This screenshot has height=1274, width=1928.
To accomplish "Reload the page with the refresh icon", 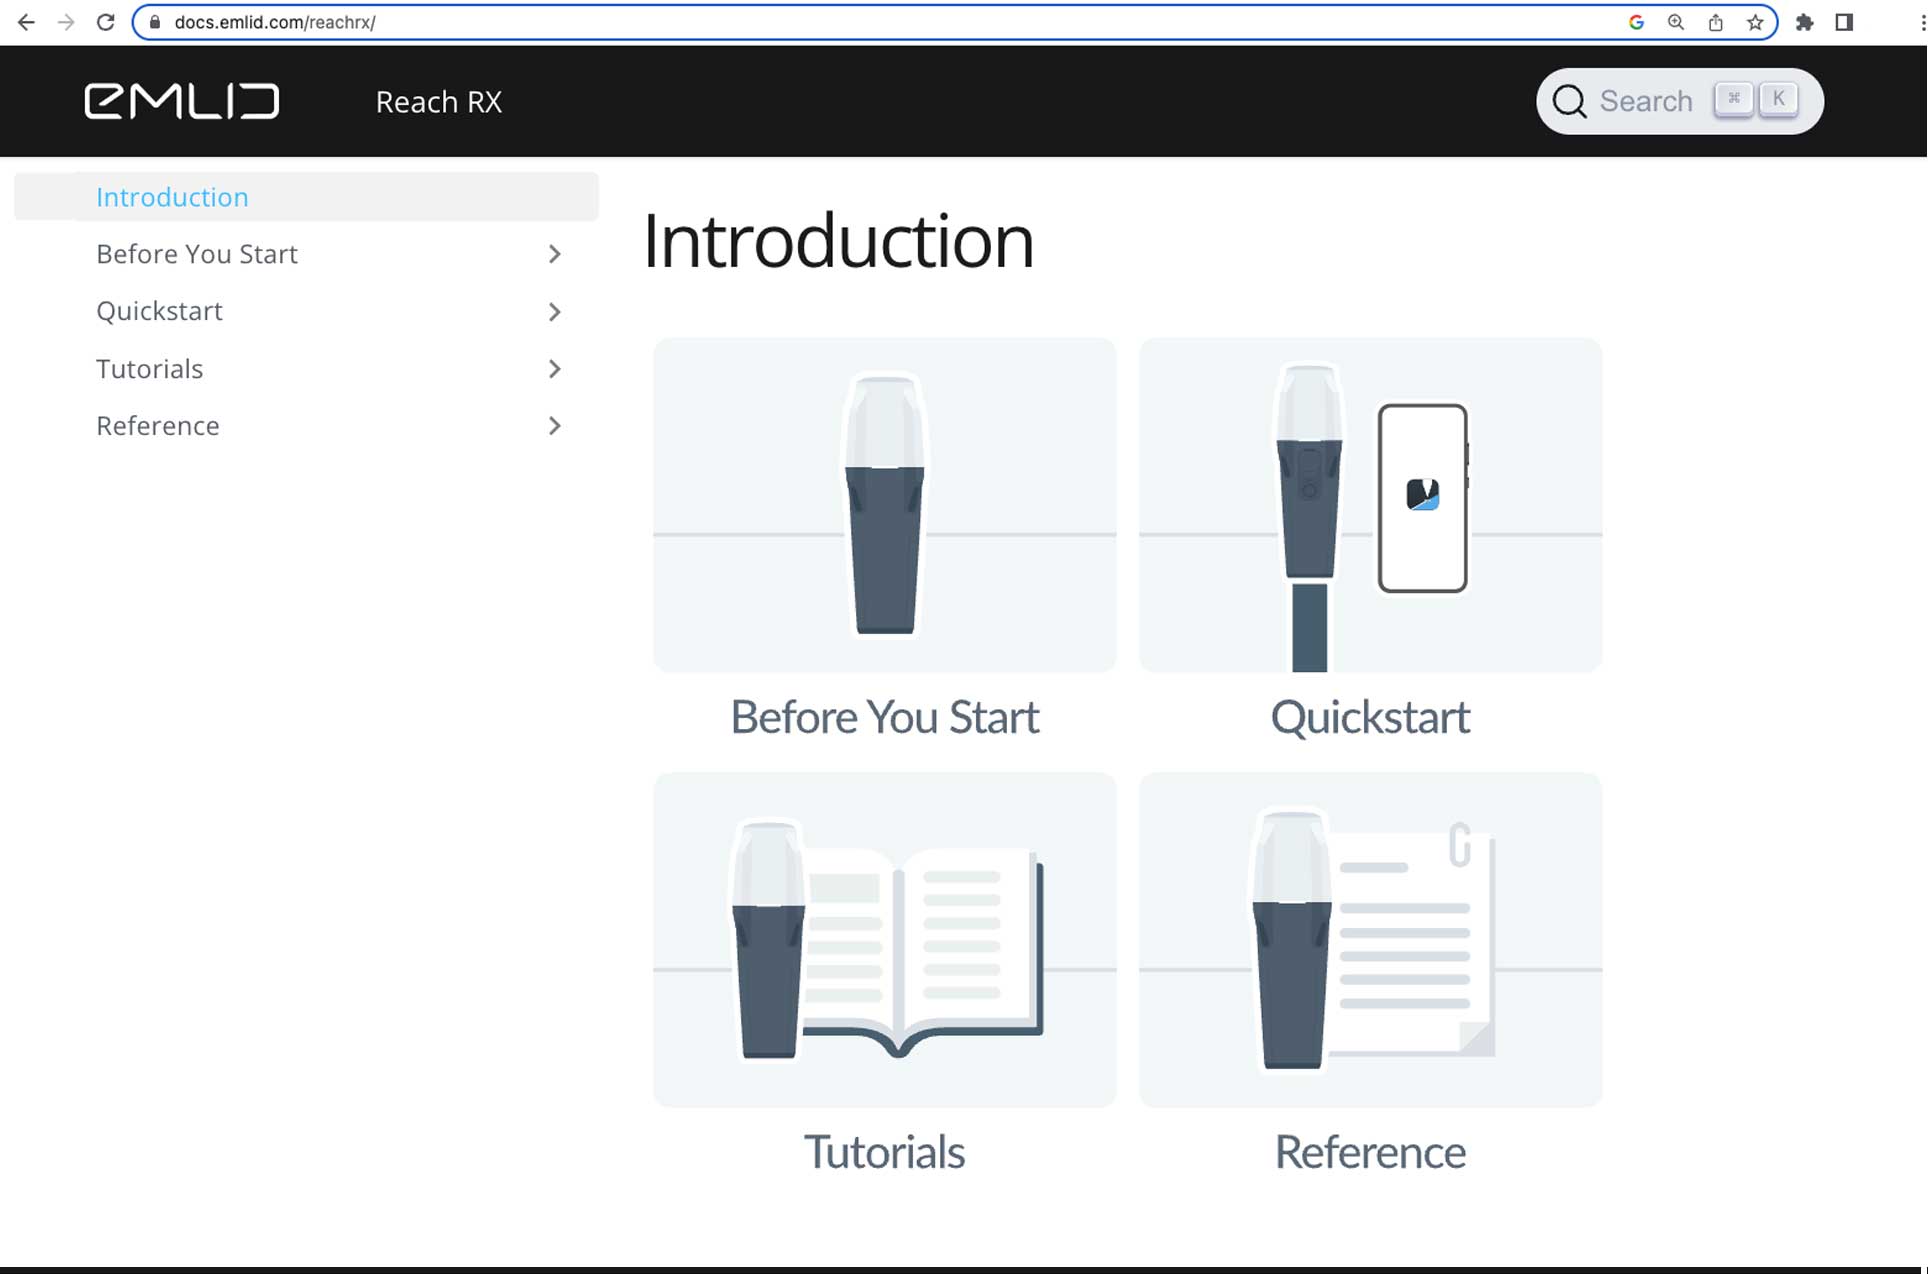I will pos(105,22).
